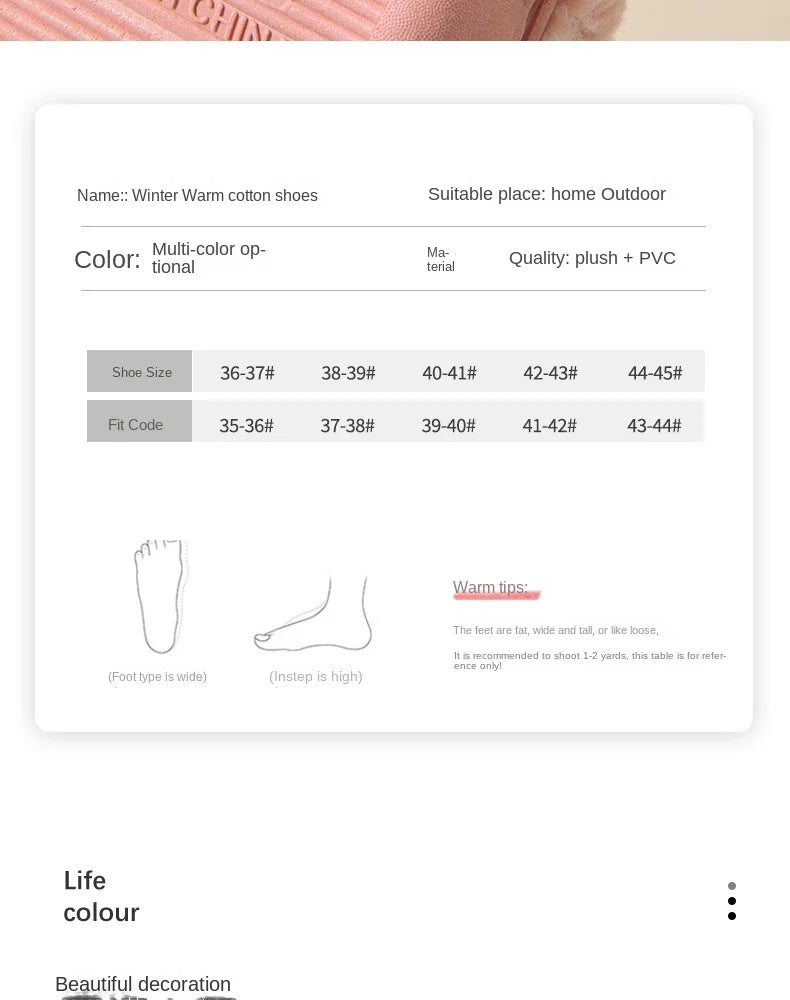Viewport: 790px width, 1000px height.
Task: Select fit code 35-36#
Action: pos(246,425)
